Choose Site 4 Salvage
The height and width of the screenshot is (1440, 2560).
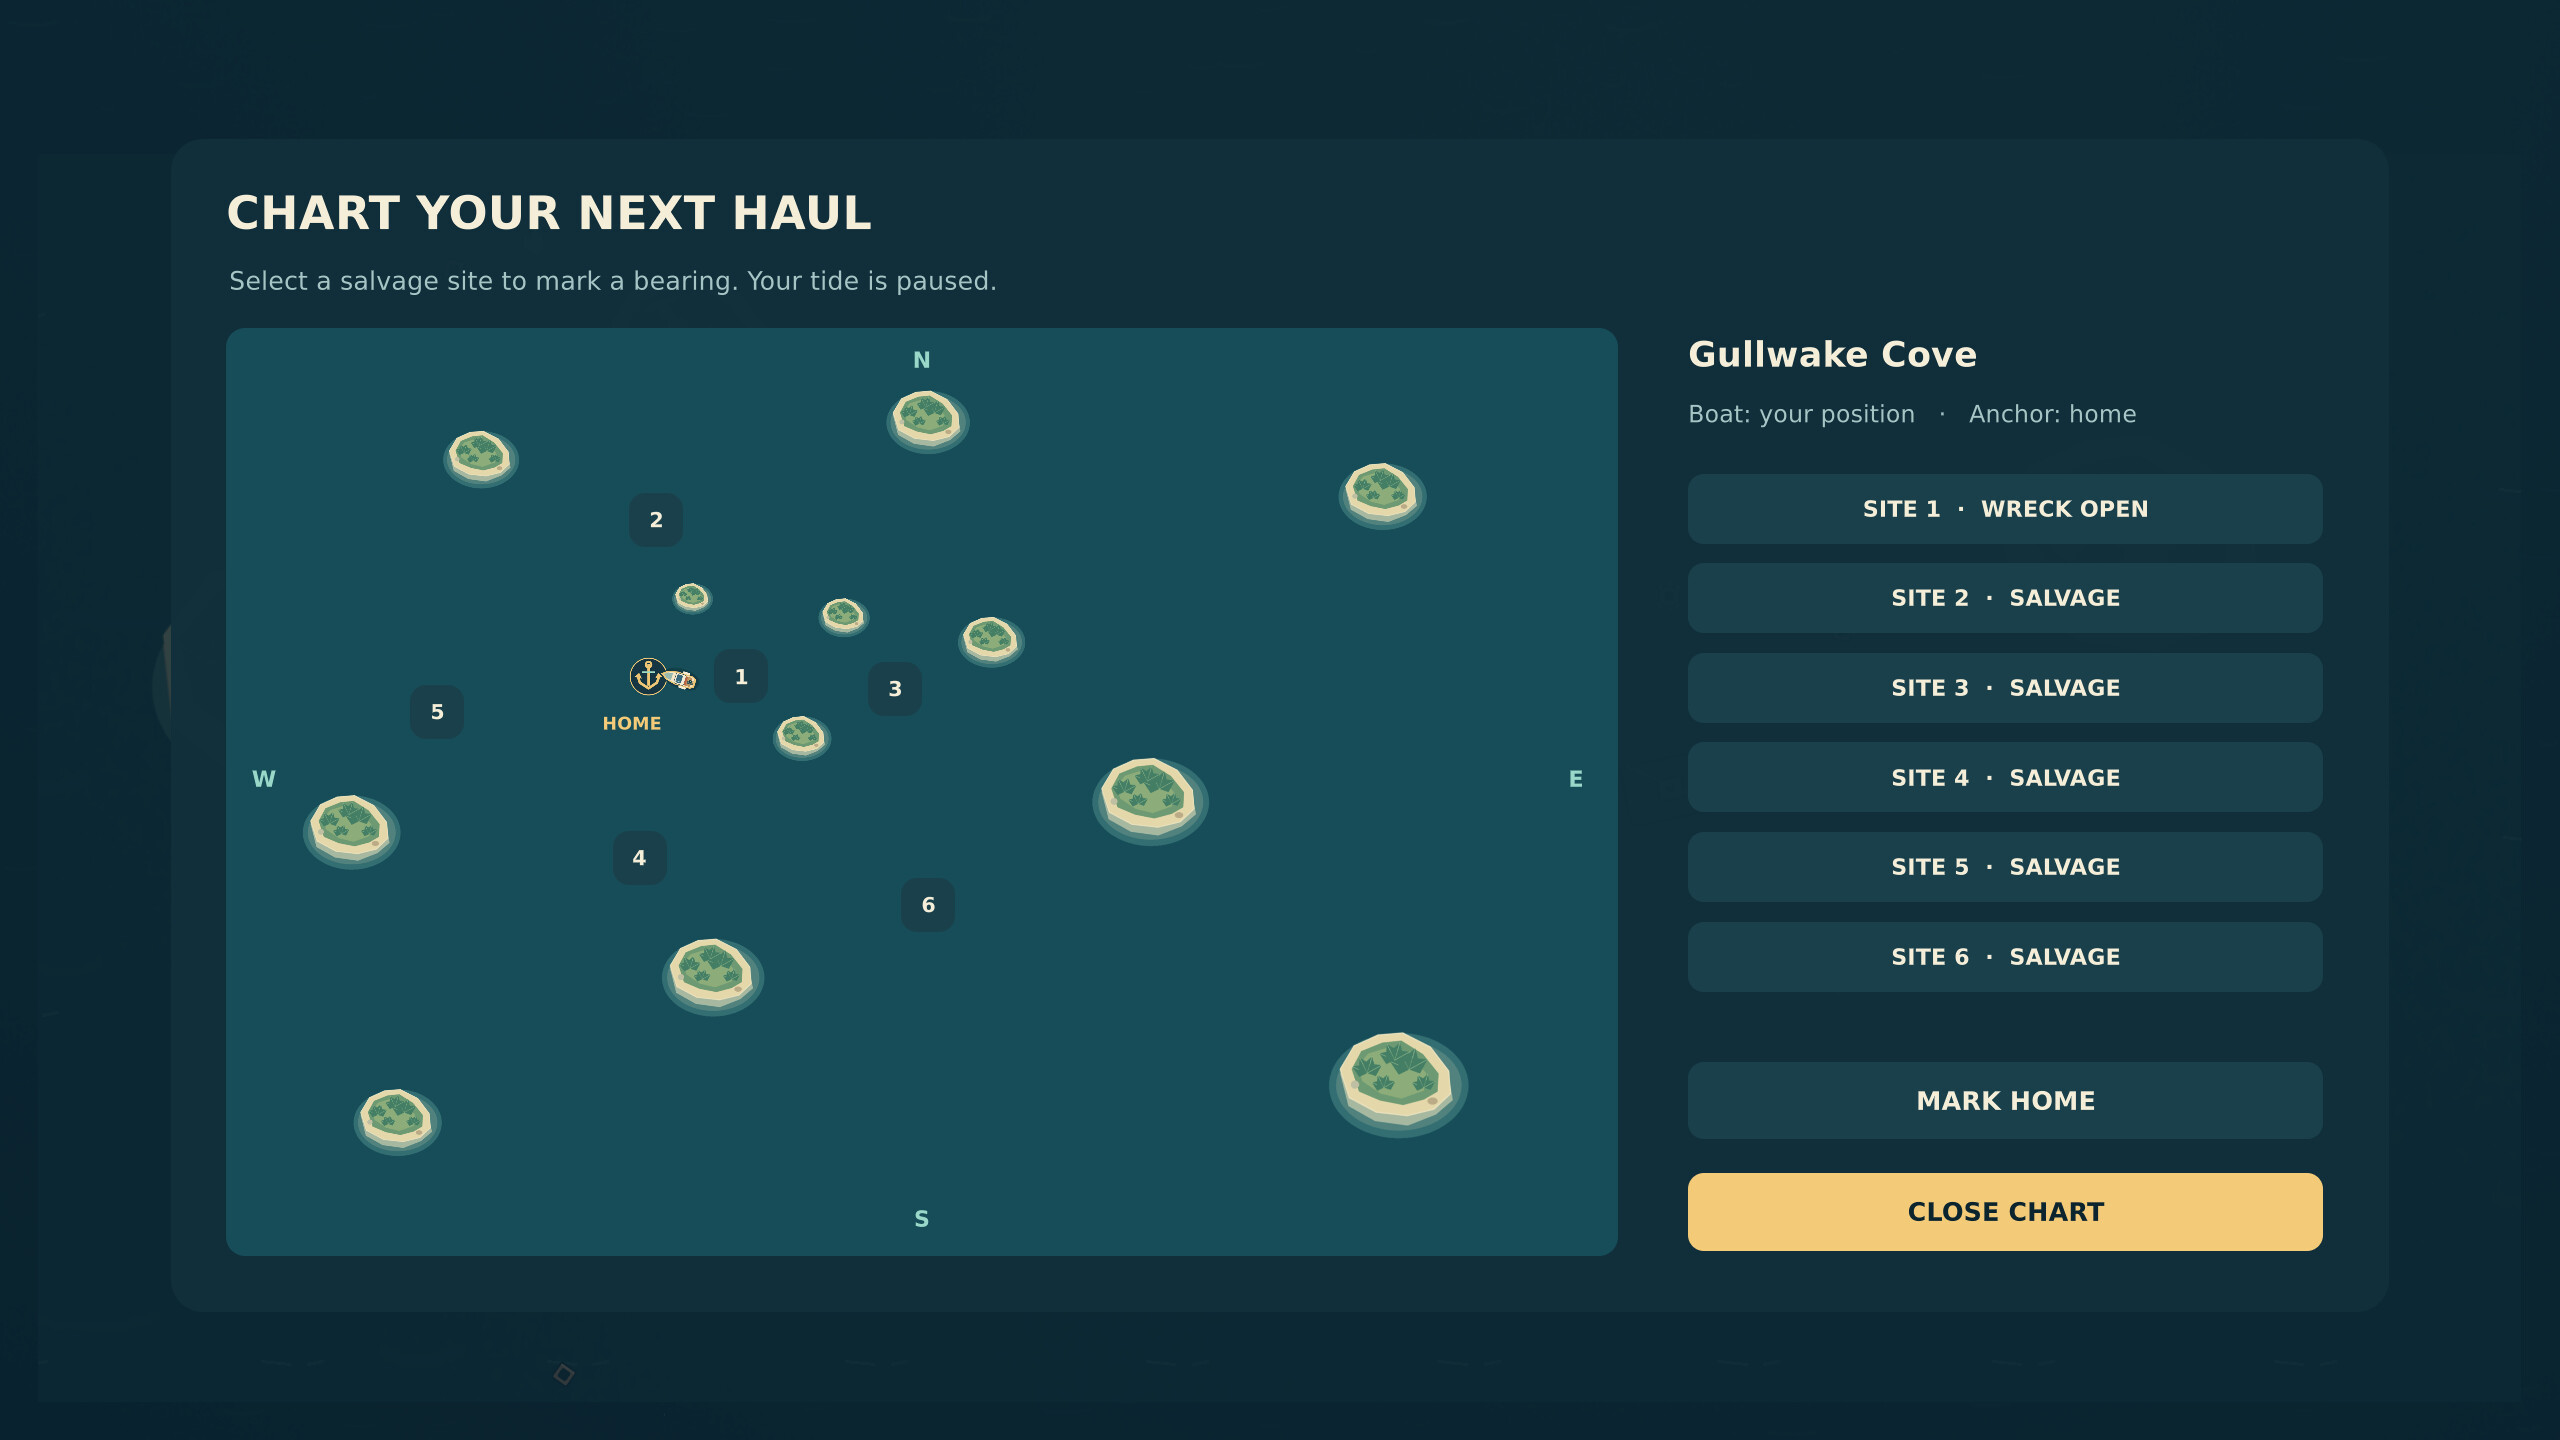pos(2005,777)
